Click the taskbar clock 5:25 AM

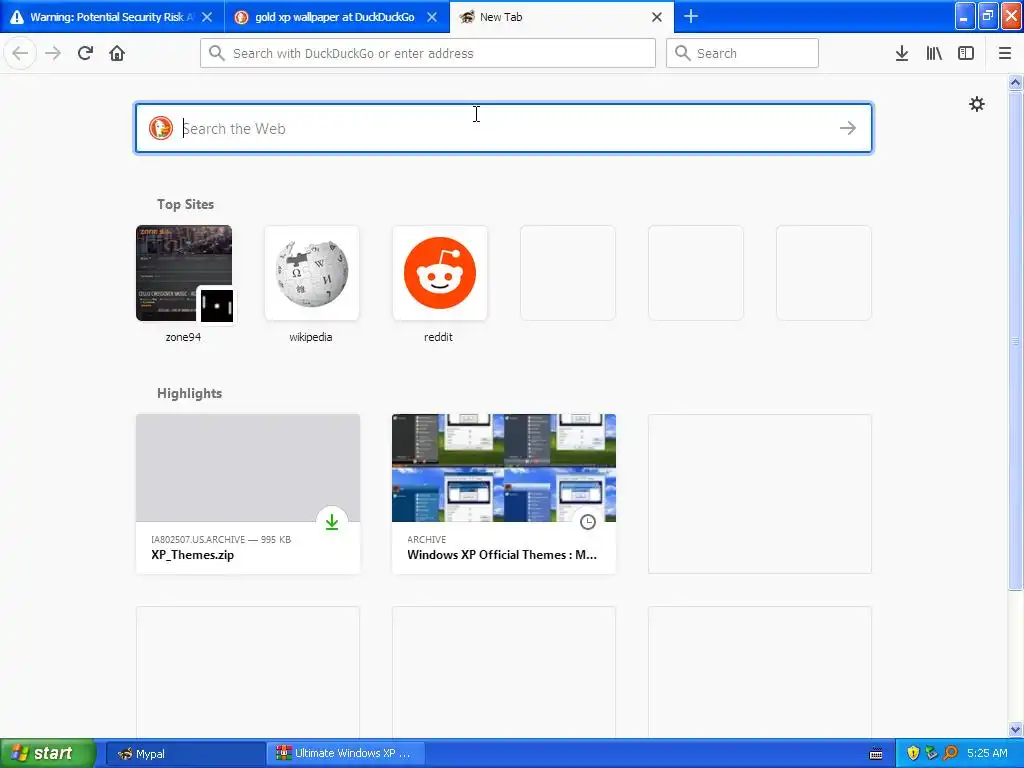coord(987,753)
